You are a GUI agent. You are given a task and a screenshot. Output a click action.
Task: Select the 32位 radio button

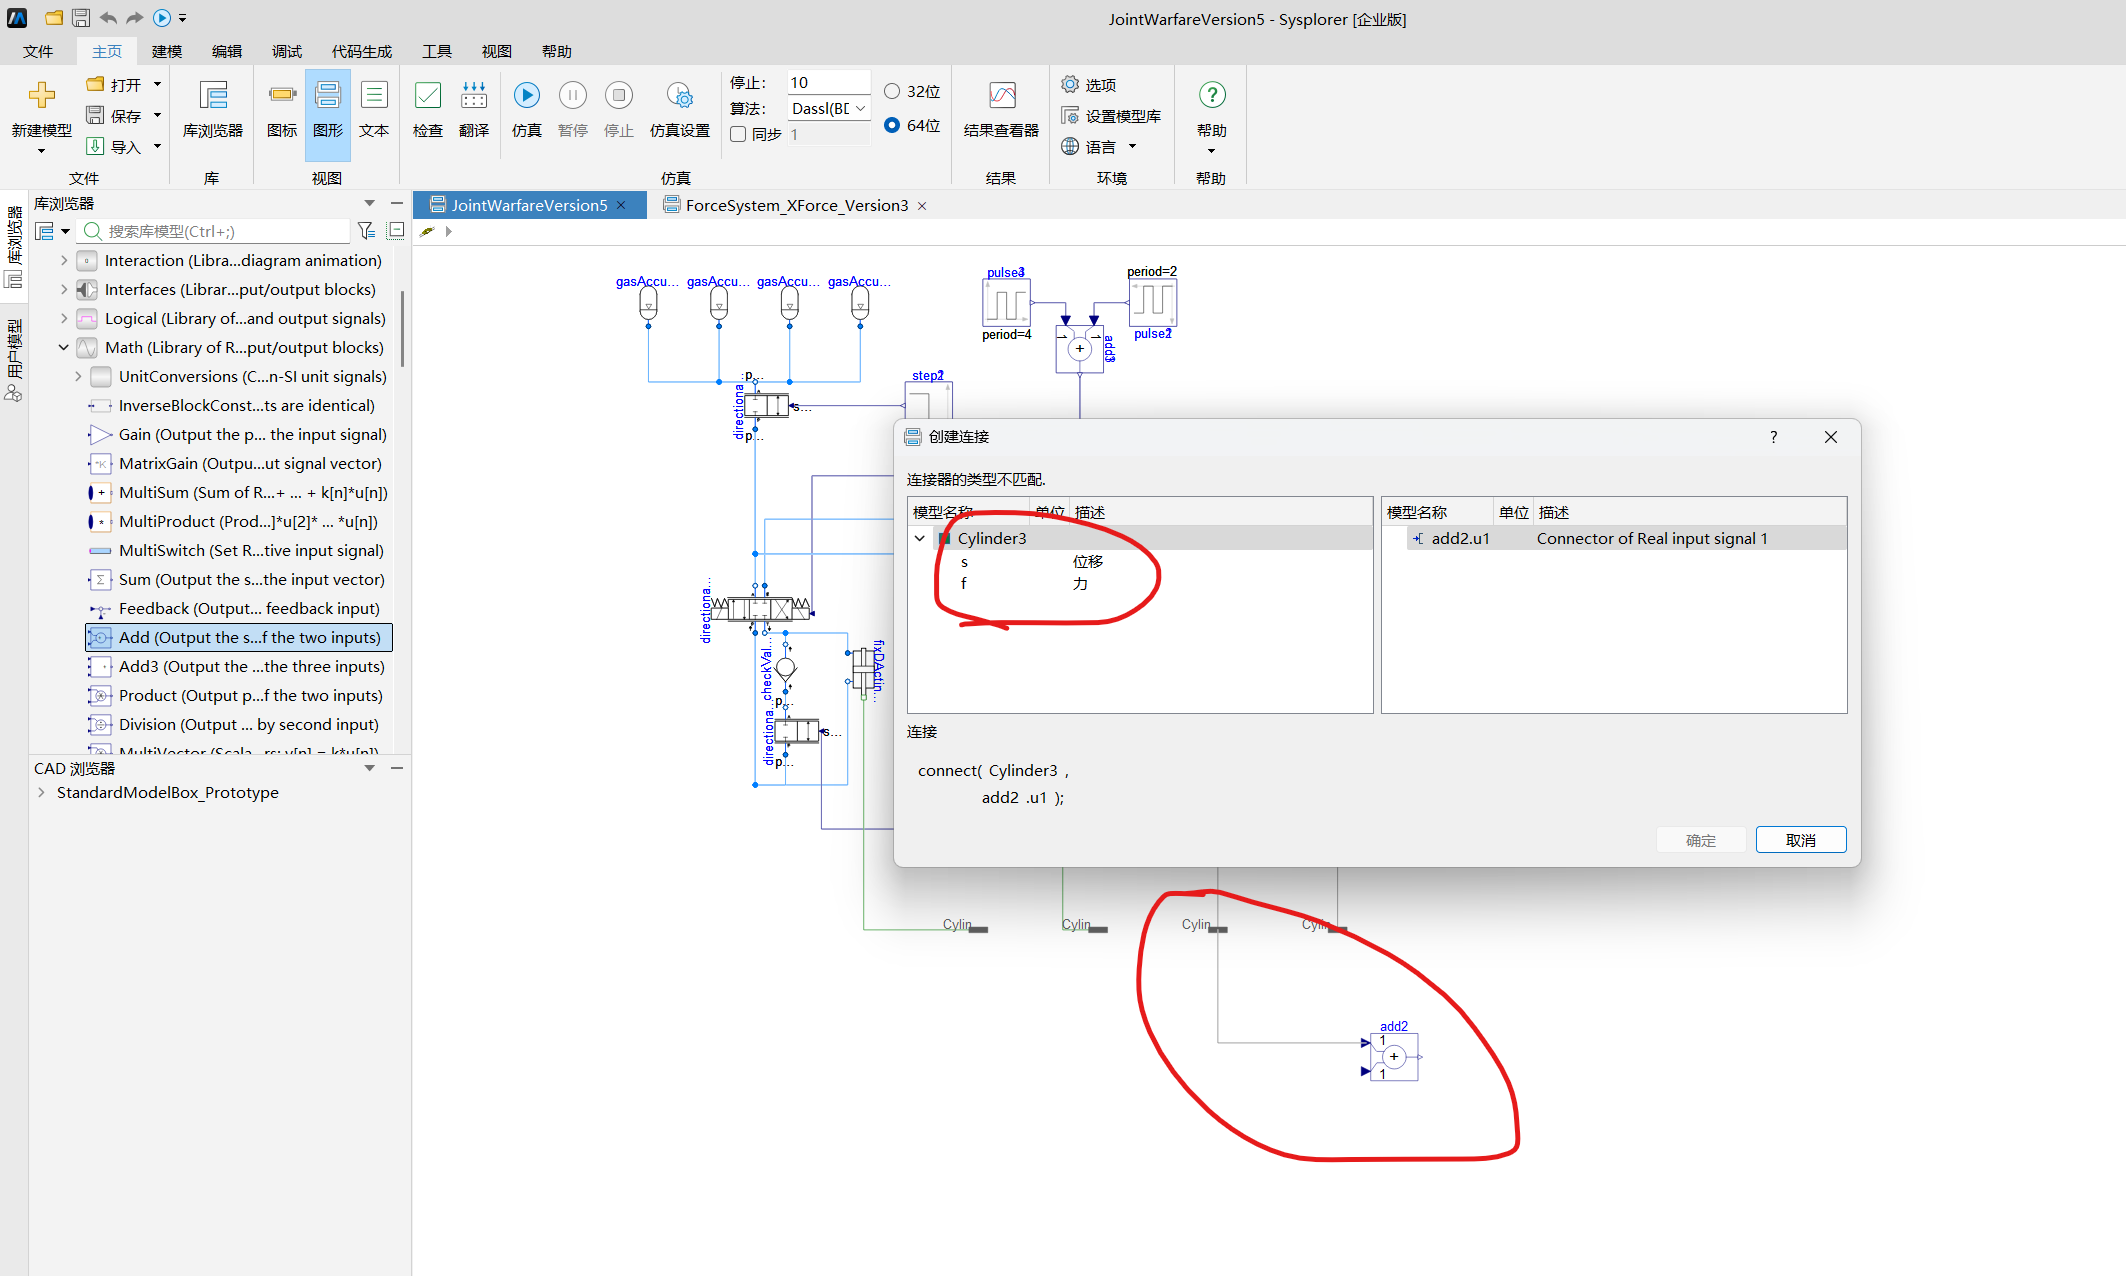[892, 91]
